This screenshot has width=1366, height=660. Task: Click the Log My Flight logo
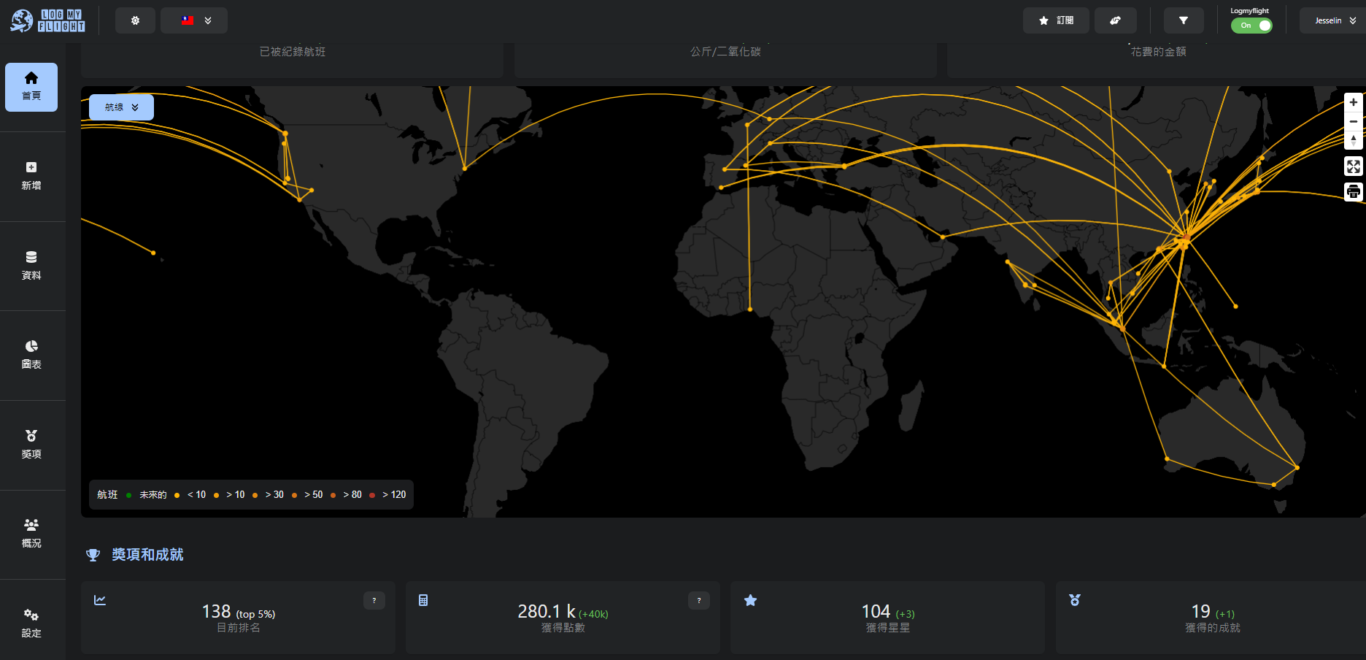(x=47, y=20)
